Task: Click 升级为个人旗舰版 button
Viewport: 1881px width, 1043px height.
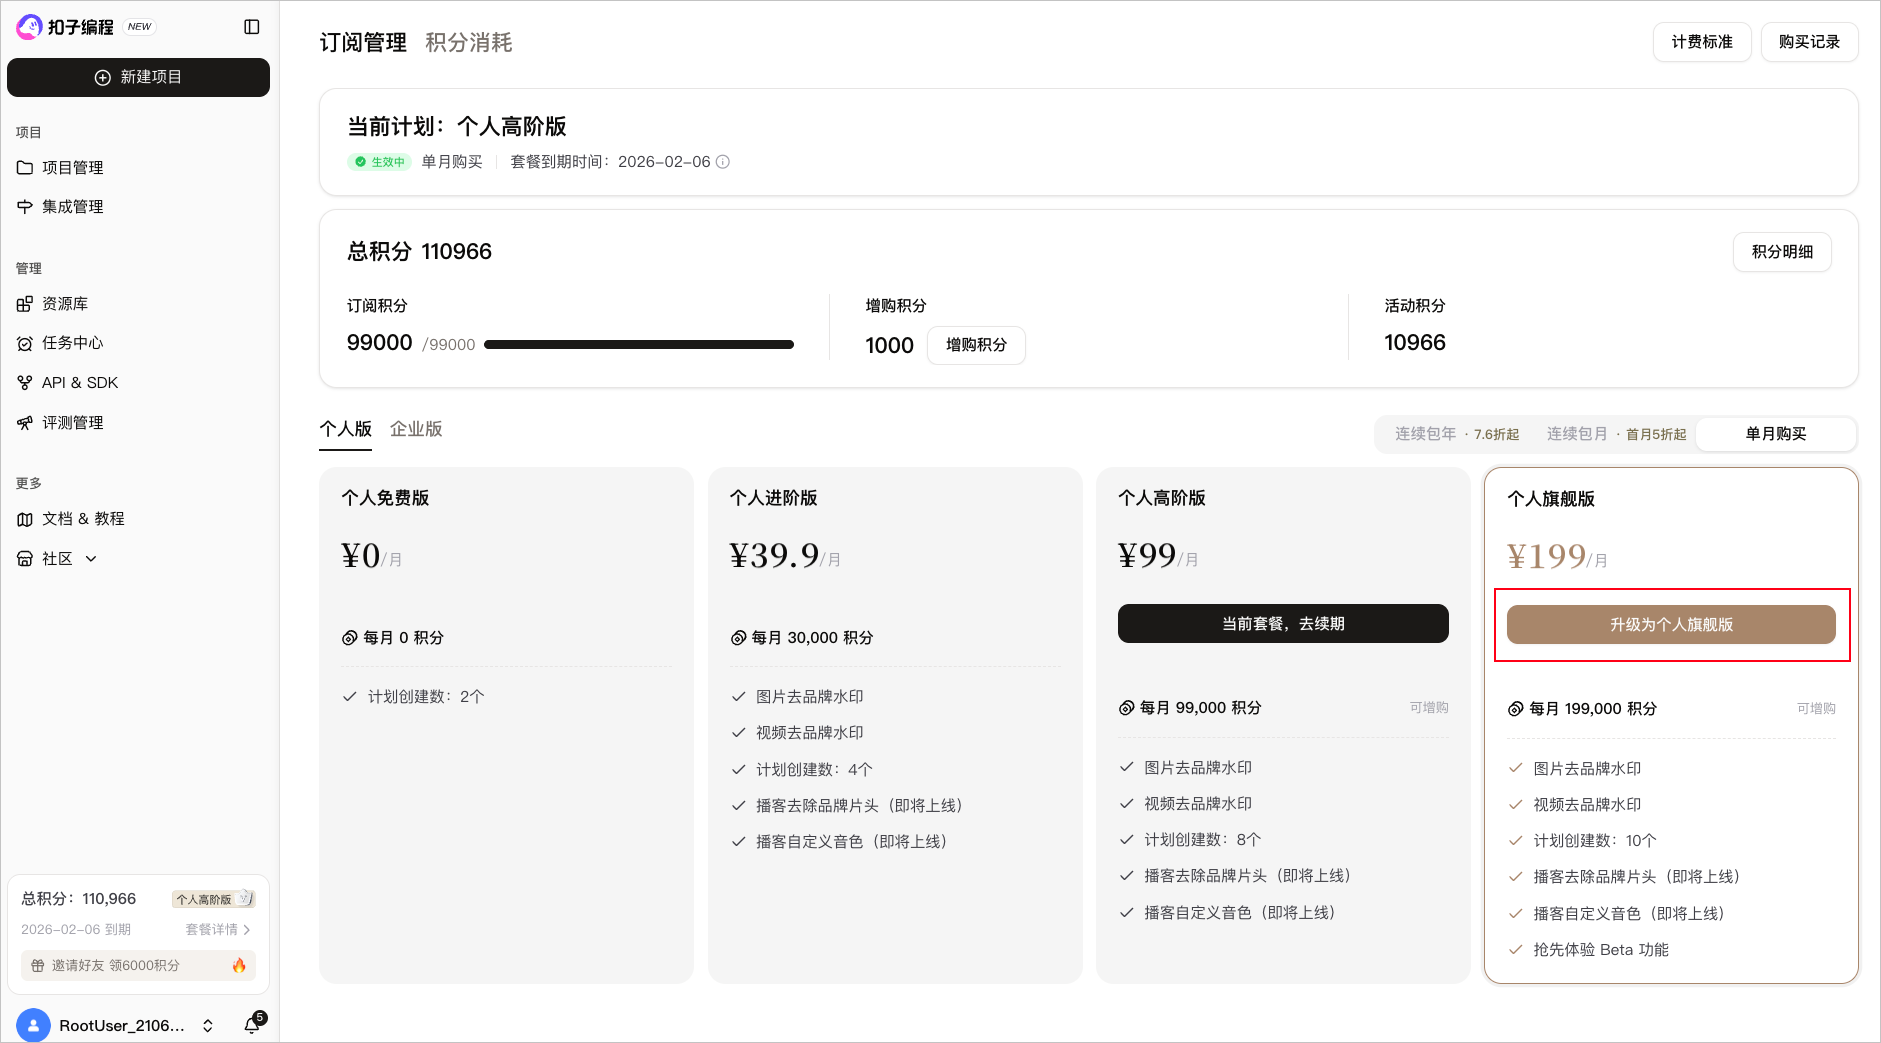Action: pyautogui.click(x=1670, y=625)
